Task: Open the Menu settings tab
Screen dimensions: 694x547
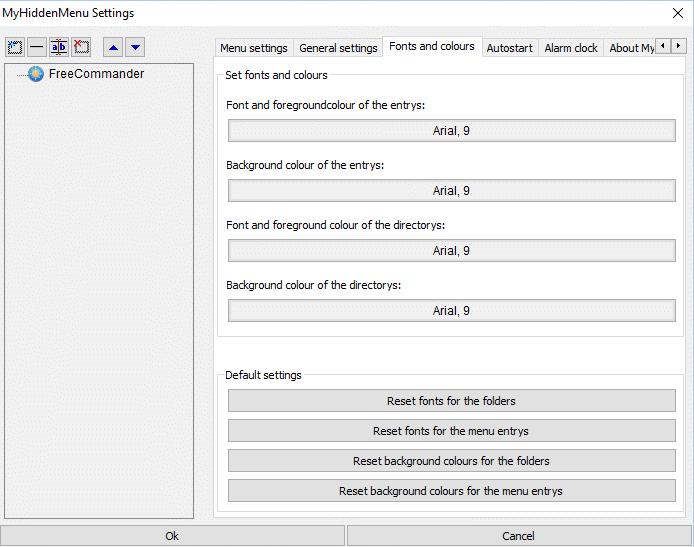Action: click(254, 48)
